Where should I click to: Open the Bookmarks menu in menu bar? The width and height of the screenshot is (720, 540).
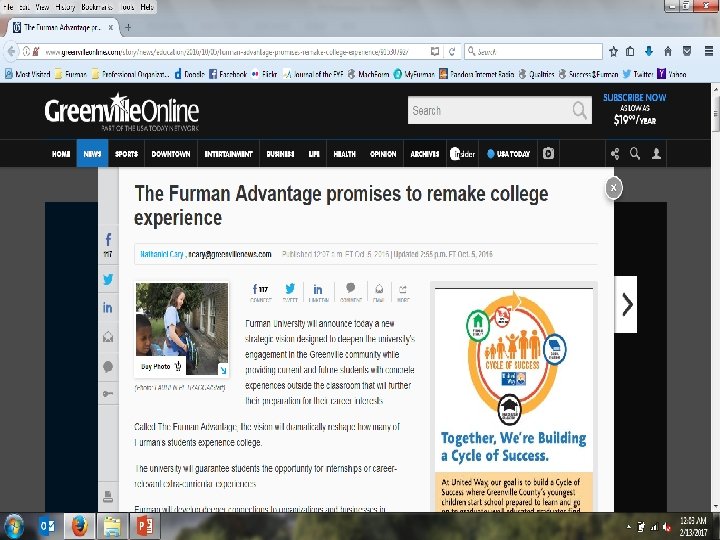click(99, 7)
